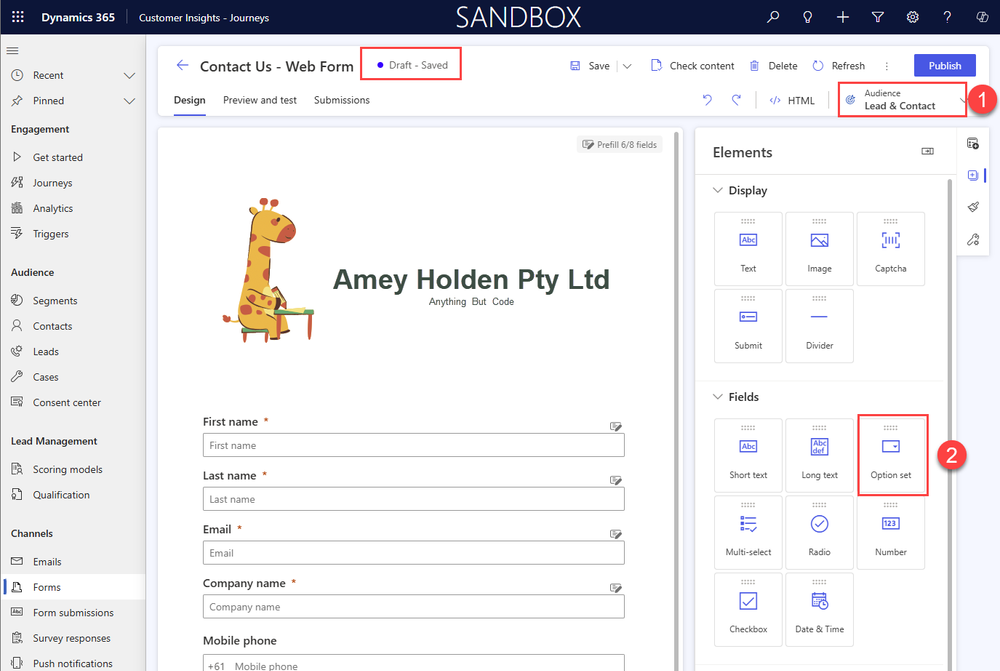Screen dimensions: 1000x671
Task: Click the Save button
Action: 590,66
